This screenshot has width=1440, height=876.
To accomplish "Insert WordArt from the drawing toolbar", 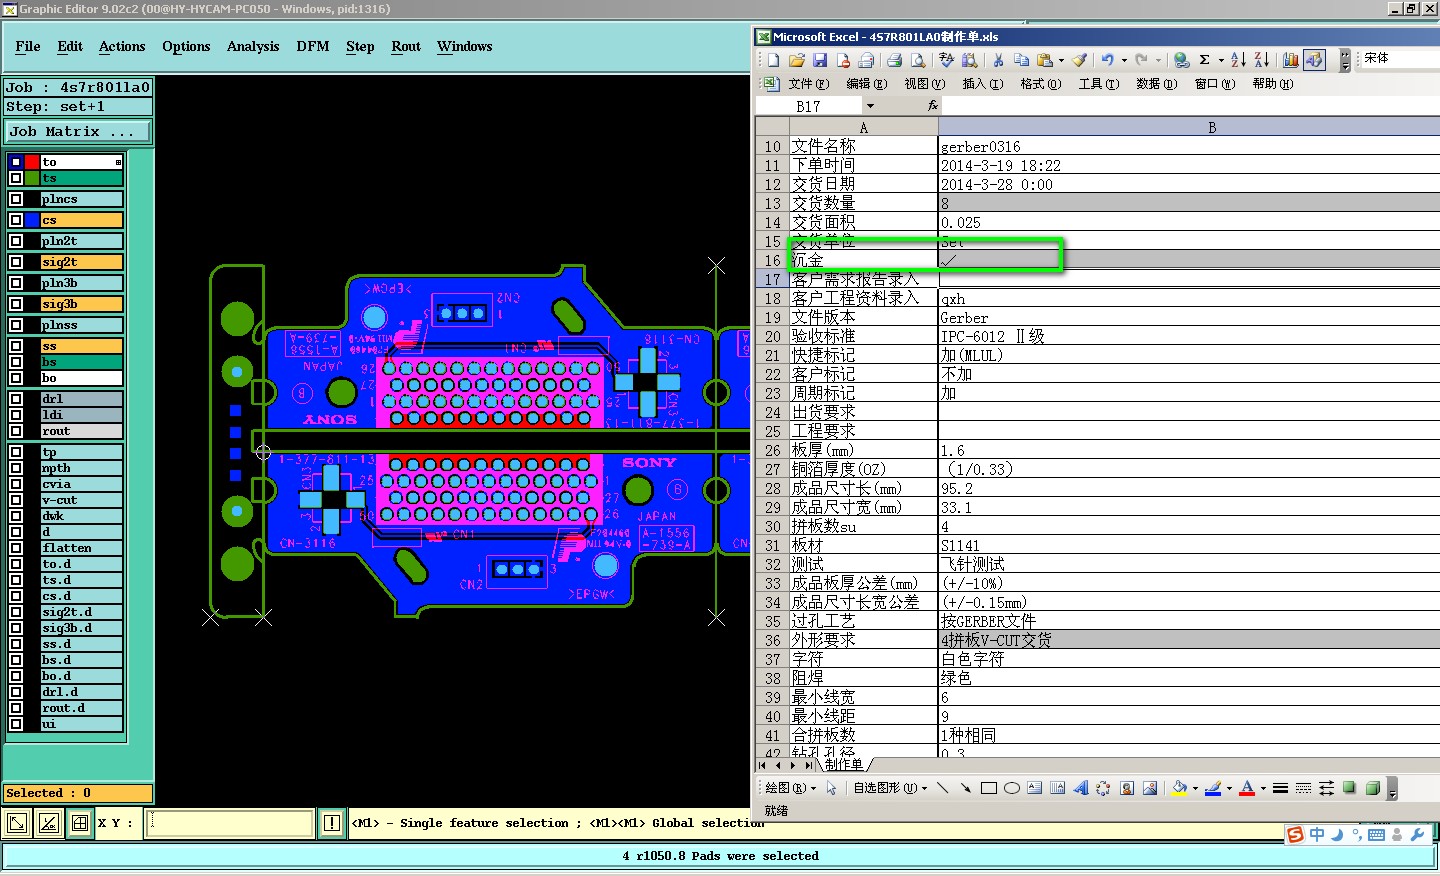I will (1081, 788).
